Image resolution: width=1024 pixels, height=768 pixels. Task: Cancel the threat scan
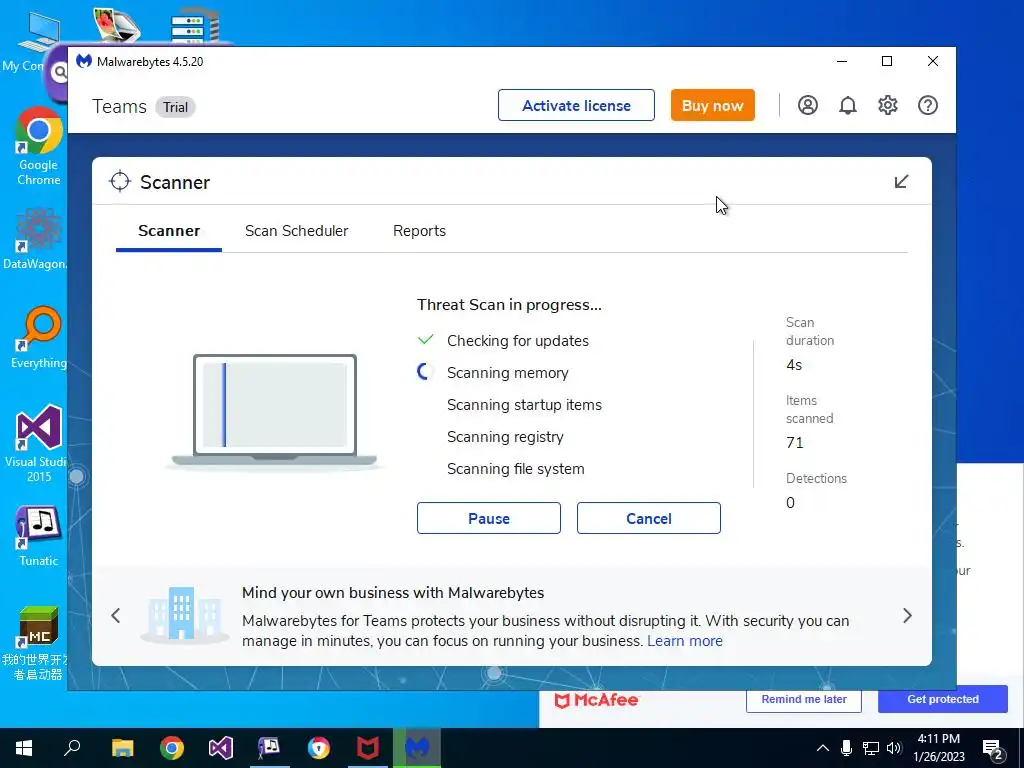[648, 518]
